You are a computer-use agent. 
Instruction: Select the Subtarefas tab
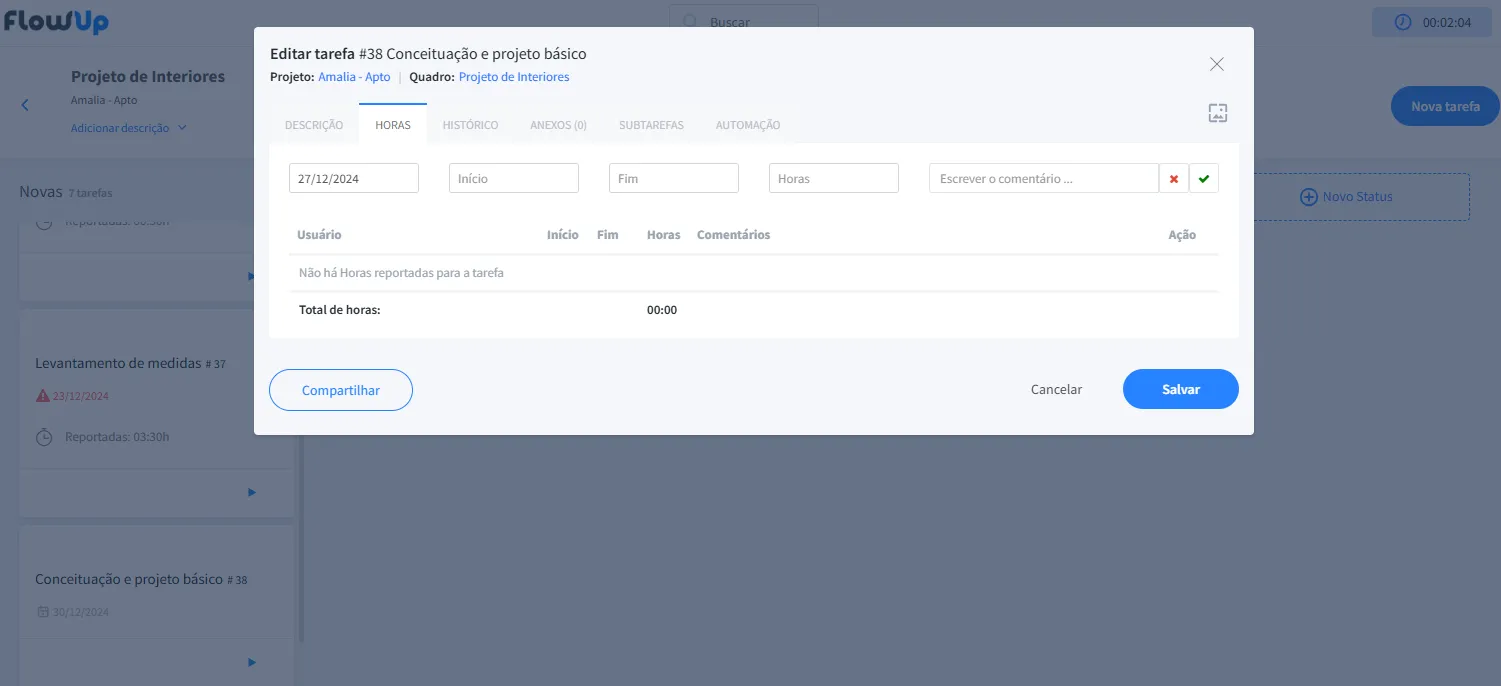(x=651, y=125)
